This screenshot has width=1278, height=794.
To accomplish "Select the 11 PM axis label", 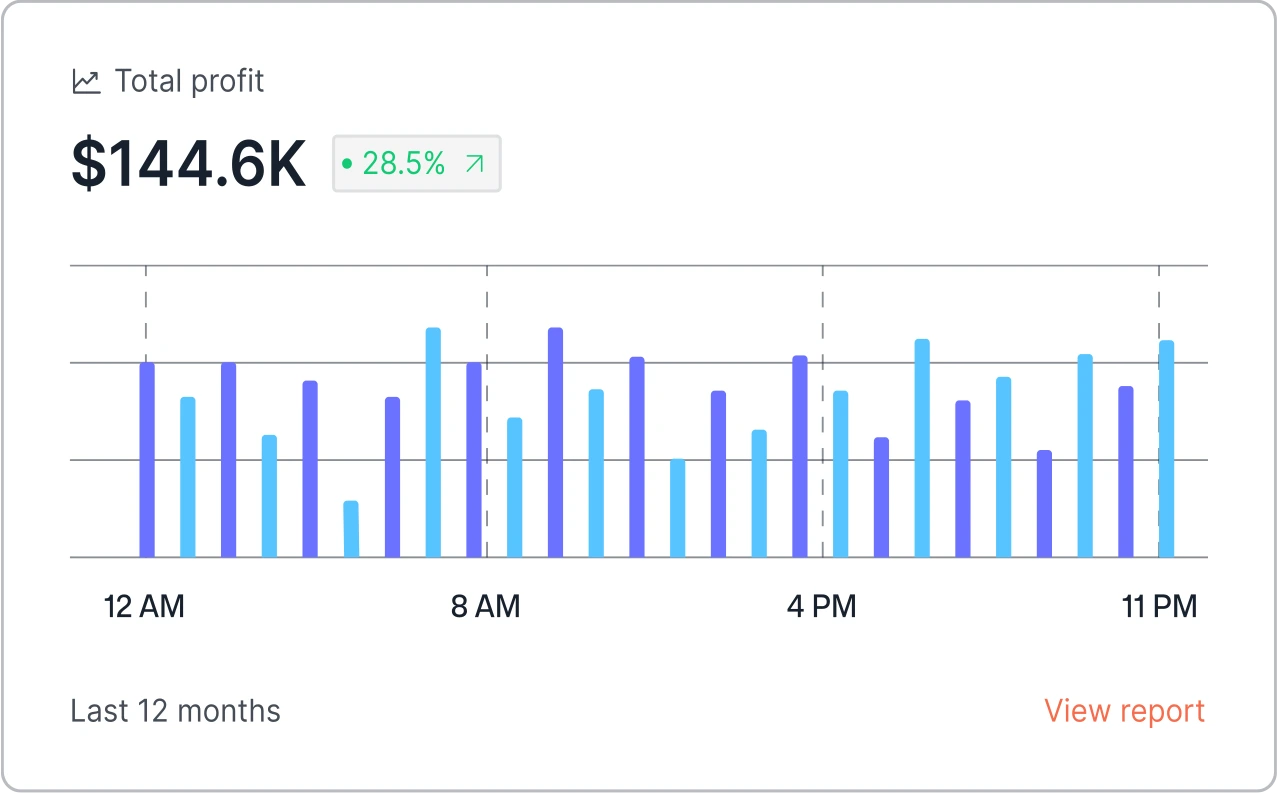I will 1159,607.
